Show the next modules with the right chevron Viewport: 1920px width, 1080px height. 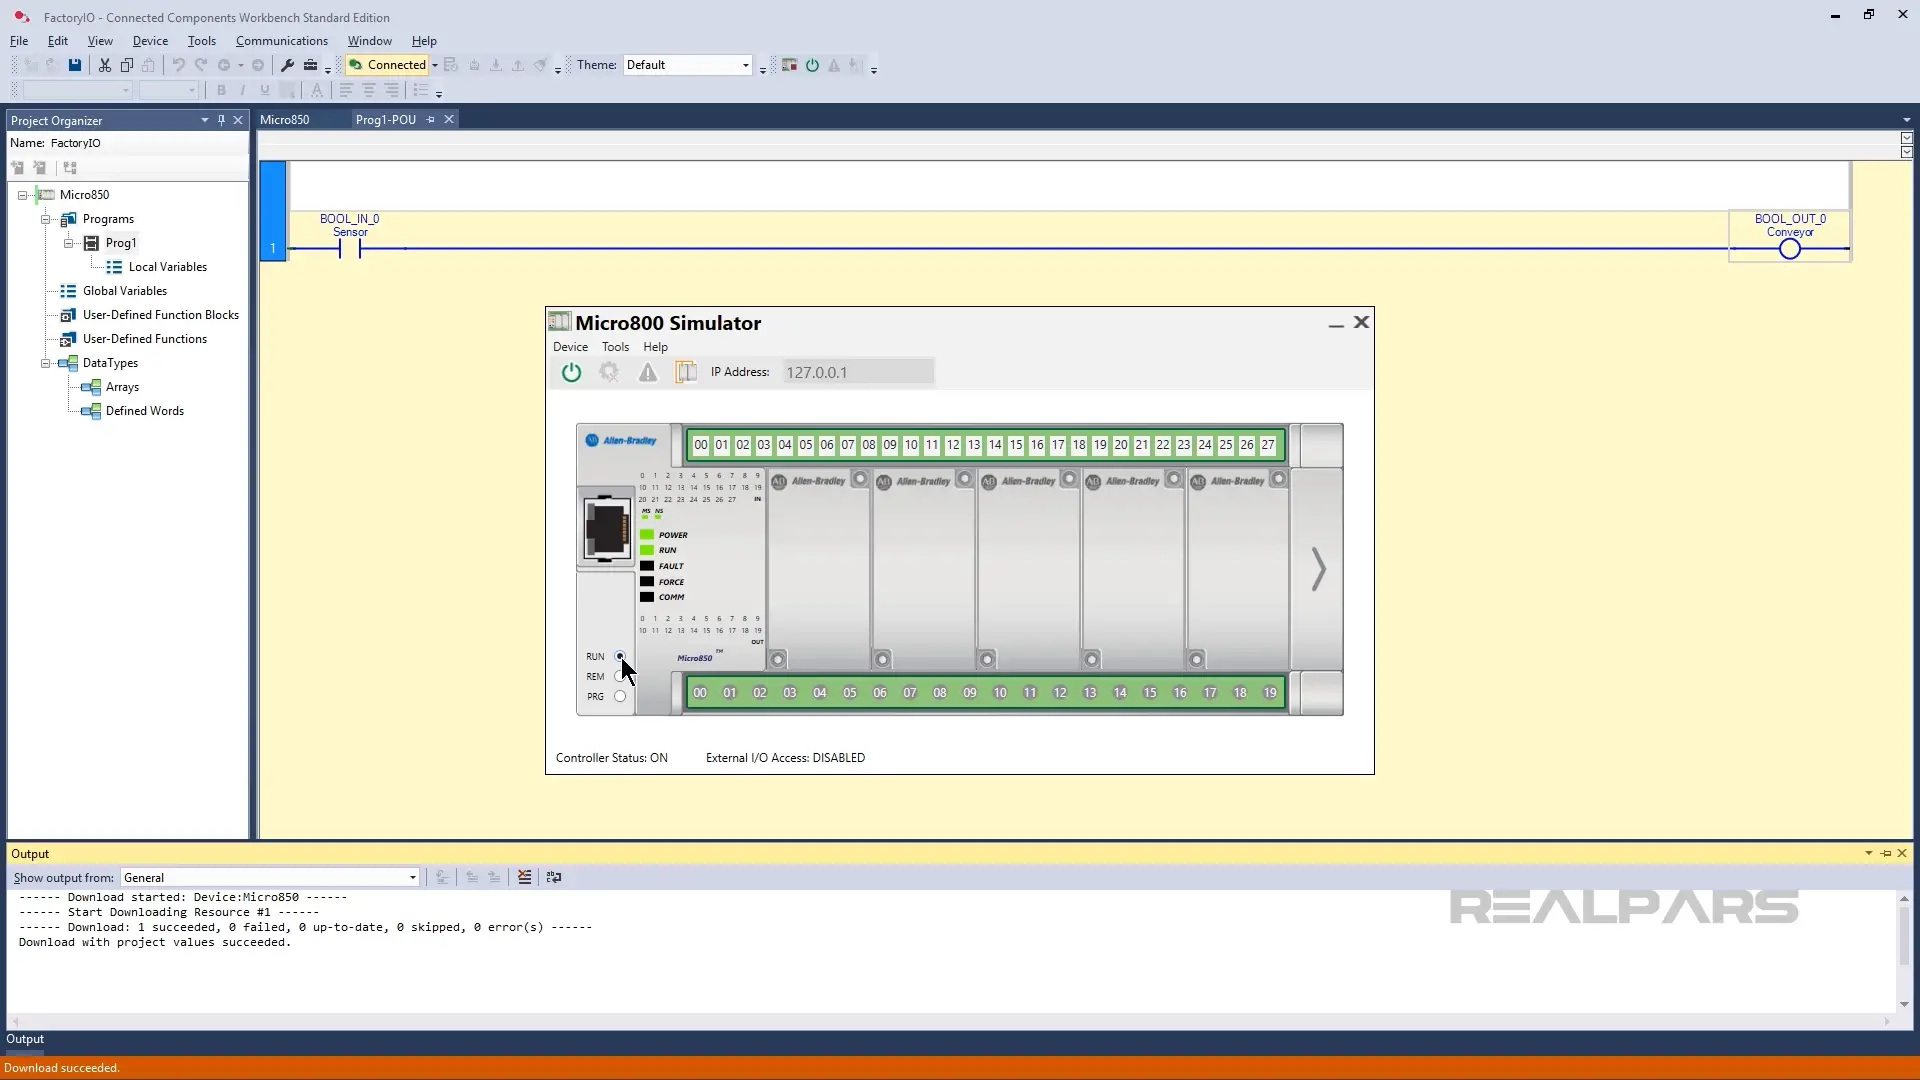pos(1318,569)
